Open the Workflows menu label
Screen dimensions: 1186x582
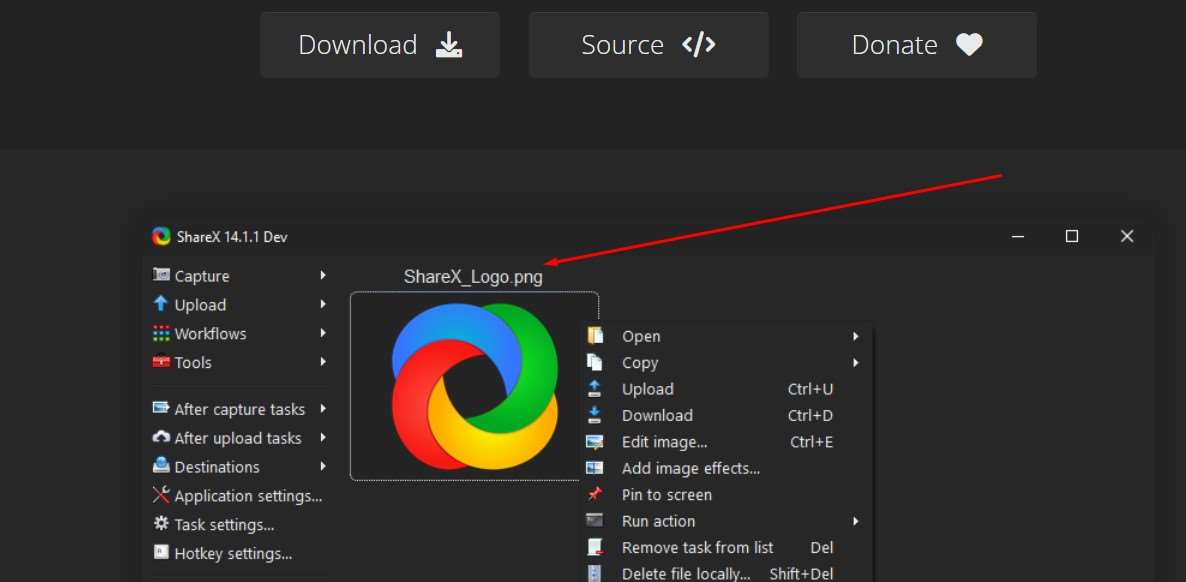[x=210, y=334]
